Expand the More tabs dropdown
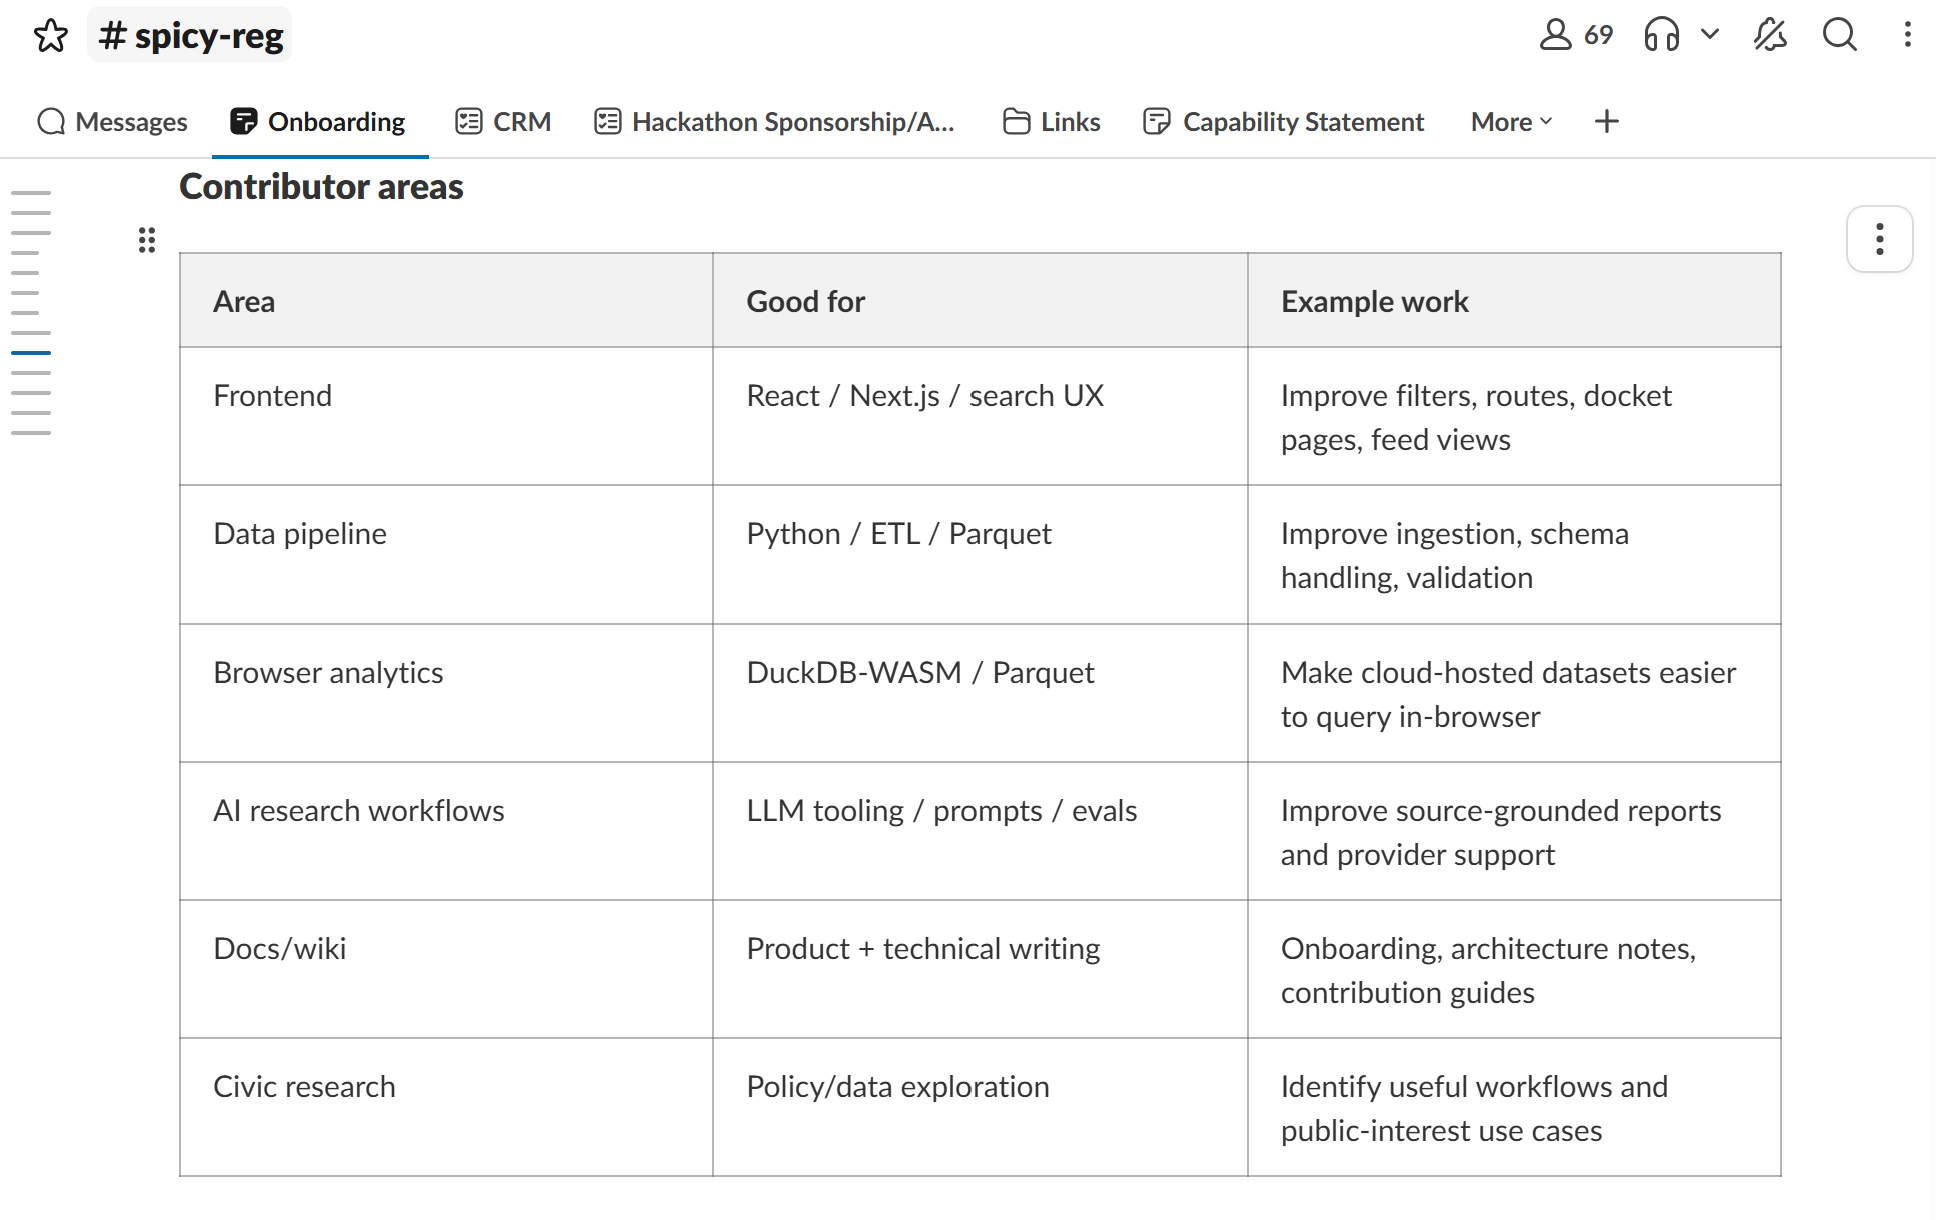The width and height of the screenshot is (1936, 1220). pos(1512,122)
